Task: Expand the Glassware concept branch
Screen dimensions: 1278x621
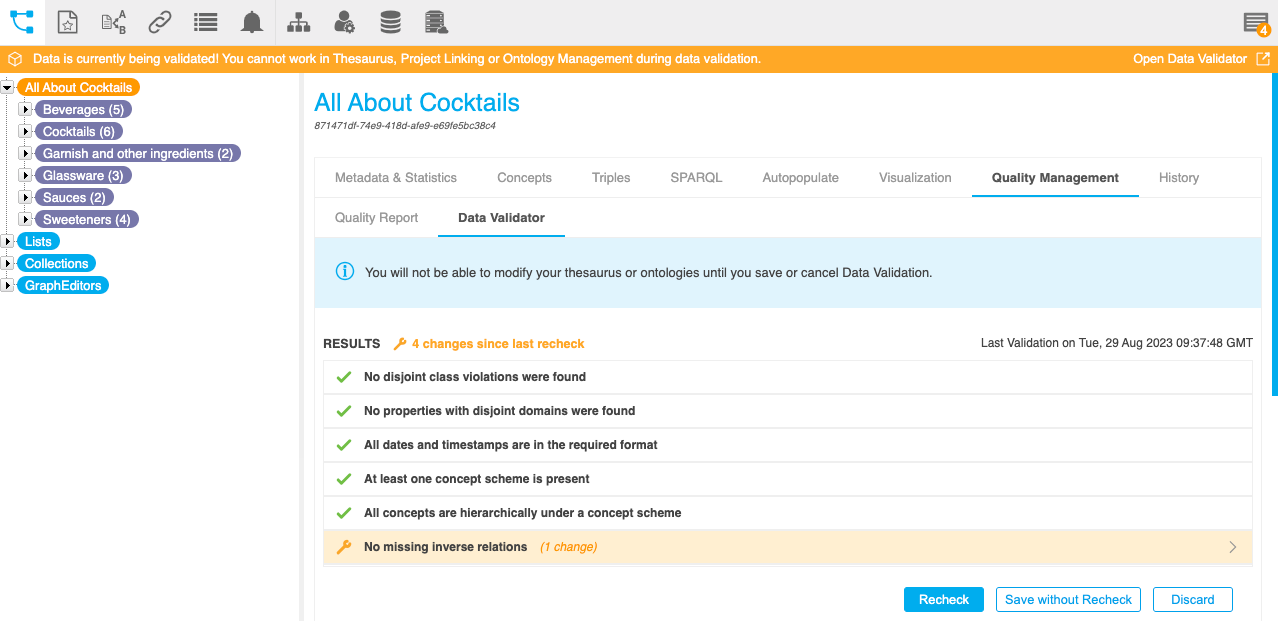Action: 24,175
